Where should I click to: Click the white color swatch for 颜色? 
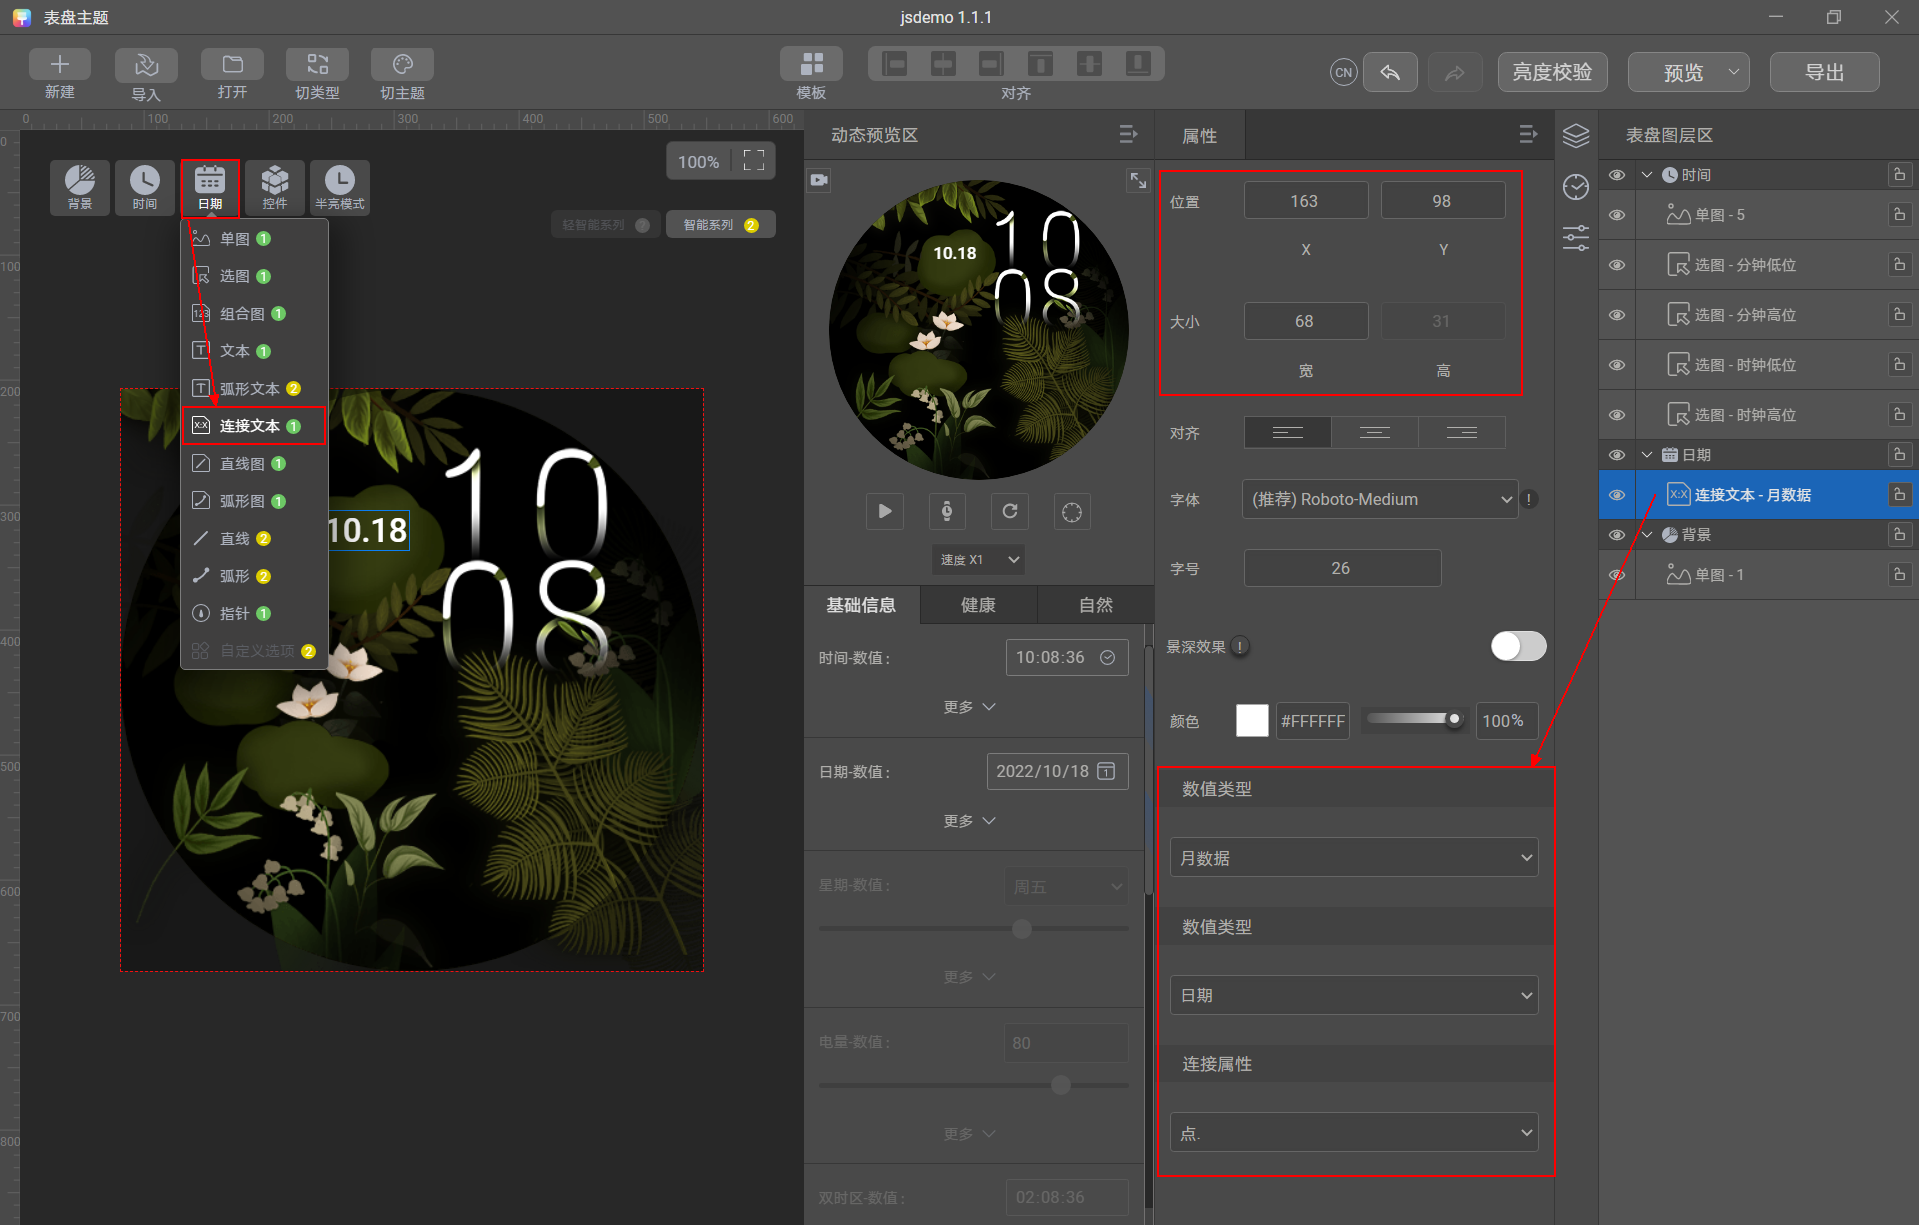pos(1252,721)
